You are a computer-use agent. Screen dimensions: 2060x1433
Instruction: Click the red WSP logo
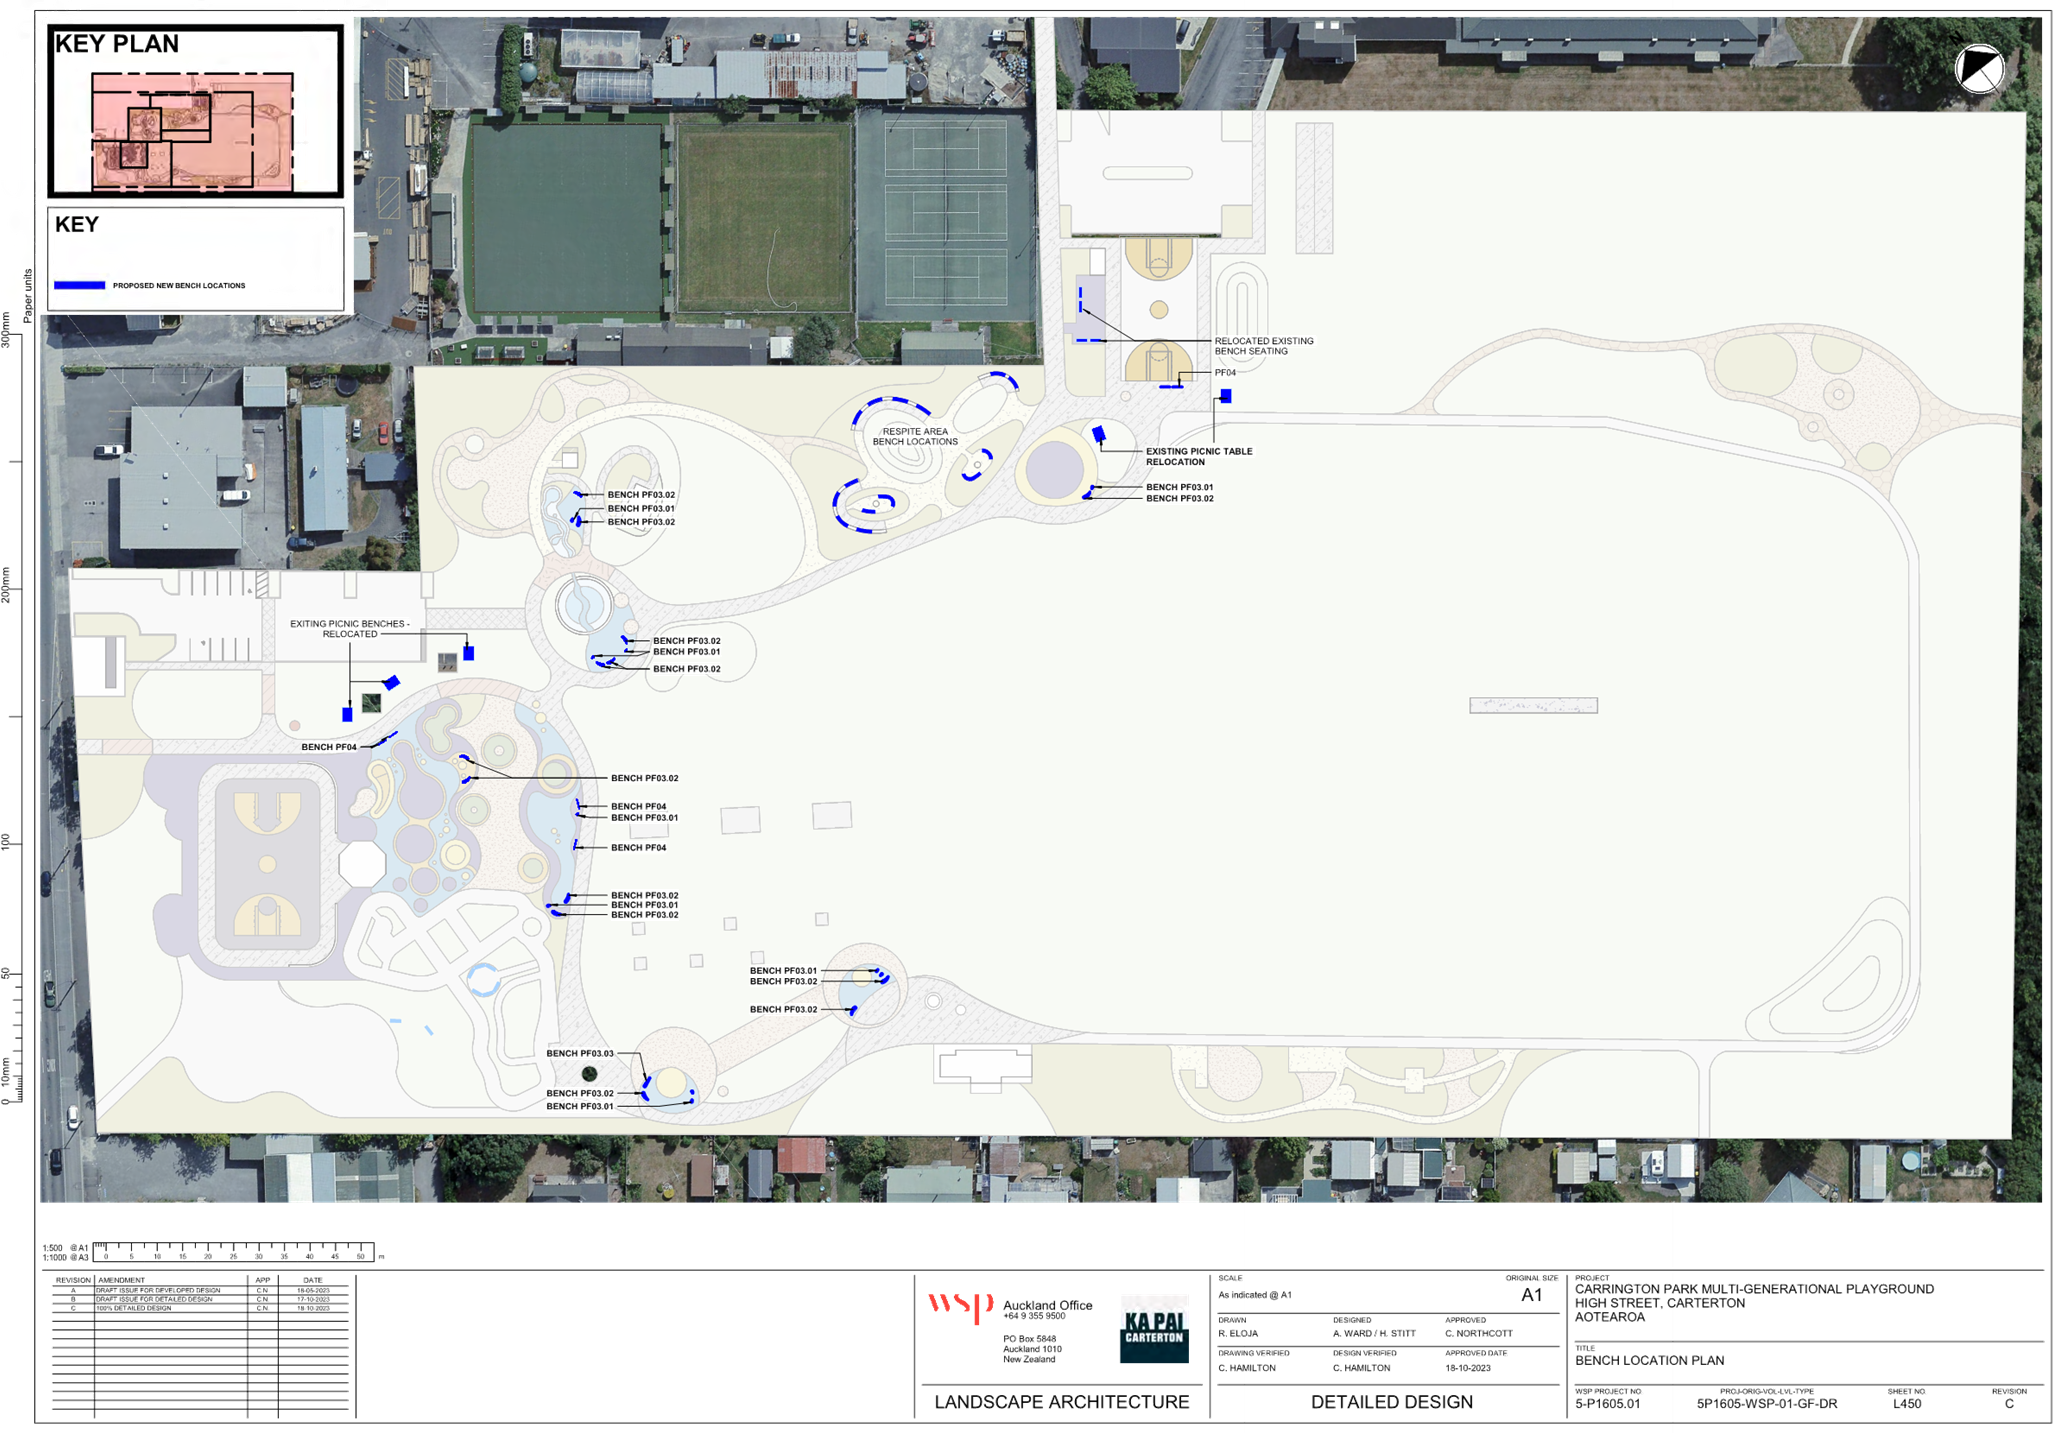[958, 1305]
